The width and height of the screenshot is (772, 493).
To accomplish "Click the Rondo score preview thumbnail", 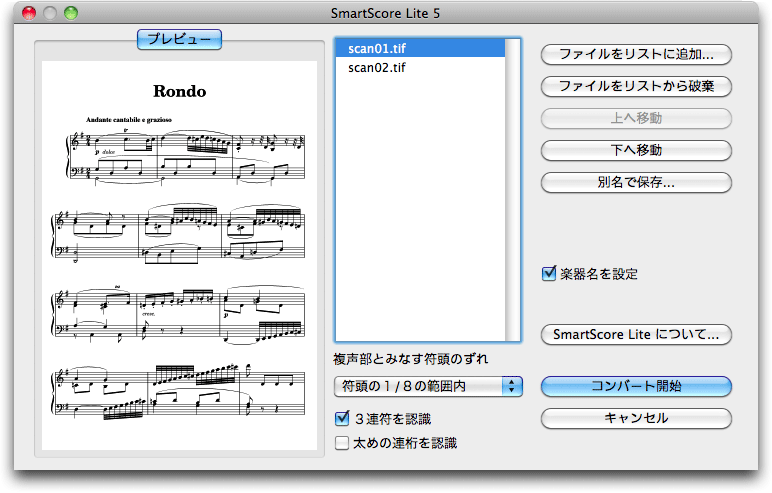I will [179, 255].
